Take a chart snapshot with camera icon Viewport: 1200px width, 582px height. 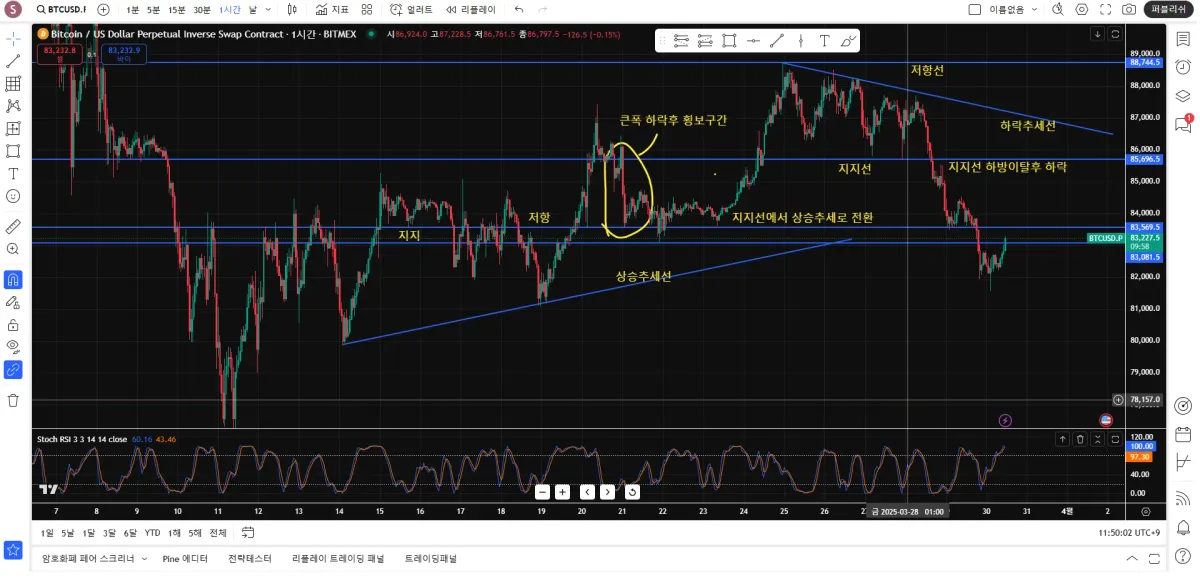coord(1129,9)
